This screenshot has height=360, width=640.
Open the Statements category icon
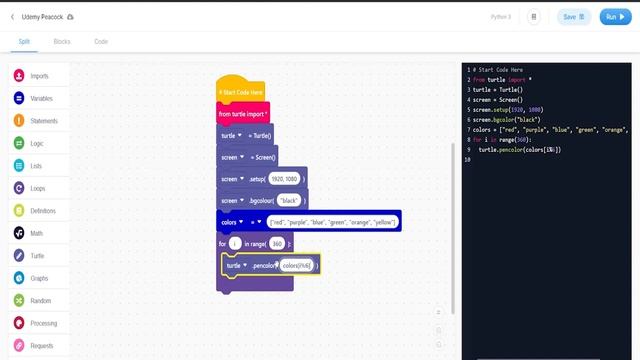pyautogui.click(x=19, y=120)
